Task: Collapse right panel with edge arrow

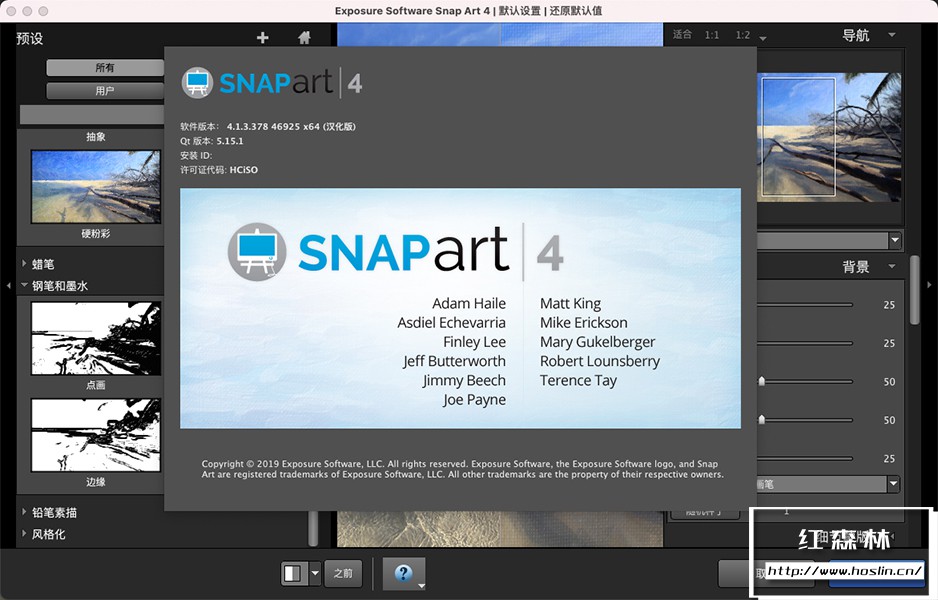Action: [930, 285]
